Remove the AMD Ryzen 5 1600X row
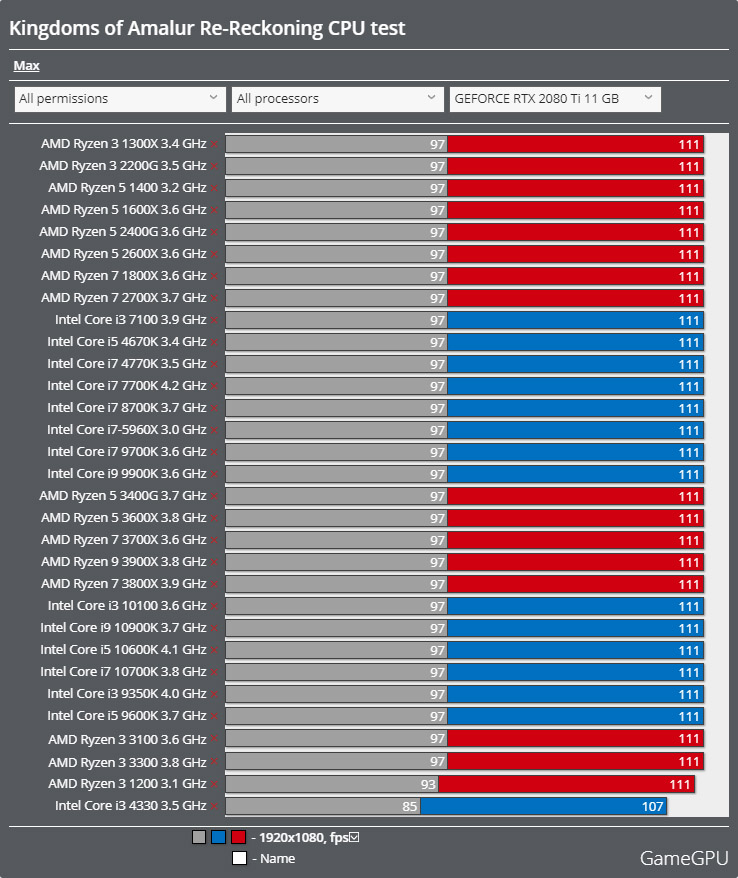738x878 pixels. click(214, 210)
